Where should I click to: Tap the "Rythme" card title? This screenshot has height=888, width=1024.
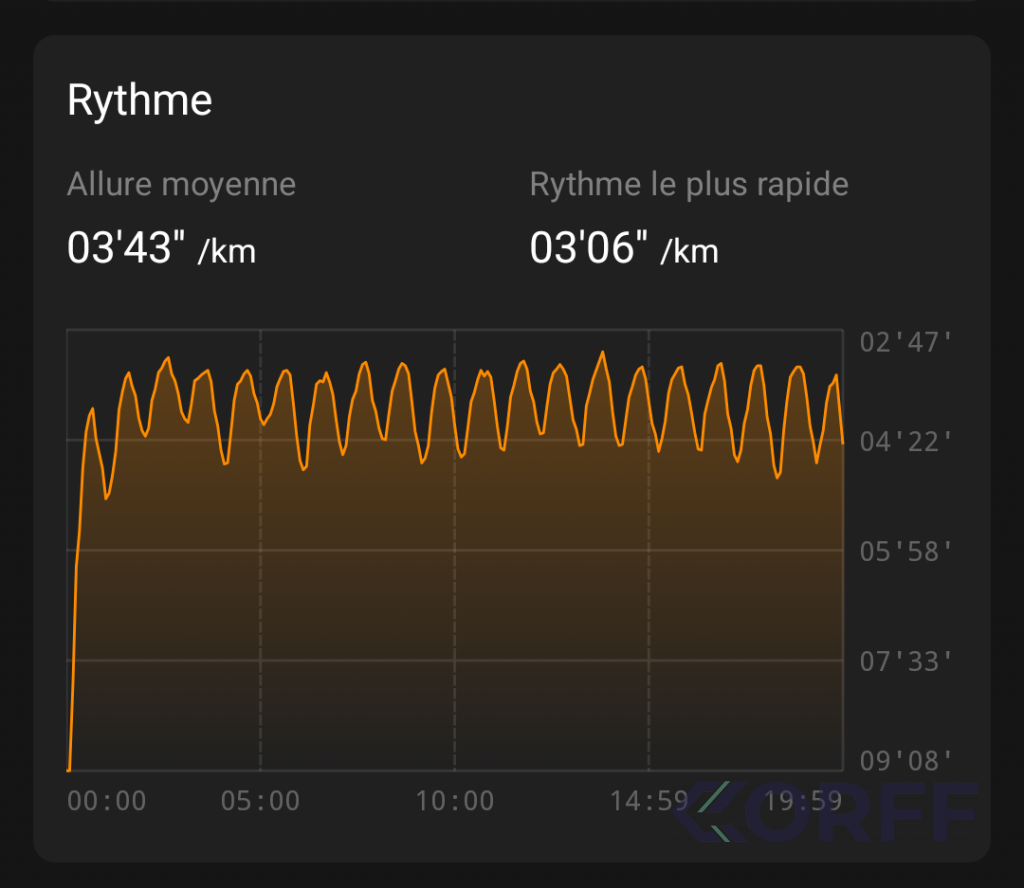click(139, 101)
